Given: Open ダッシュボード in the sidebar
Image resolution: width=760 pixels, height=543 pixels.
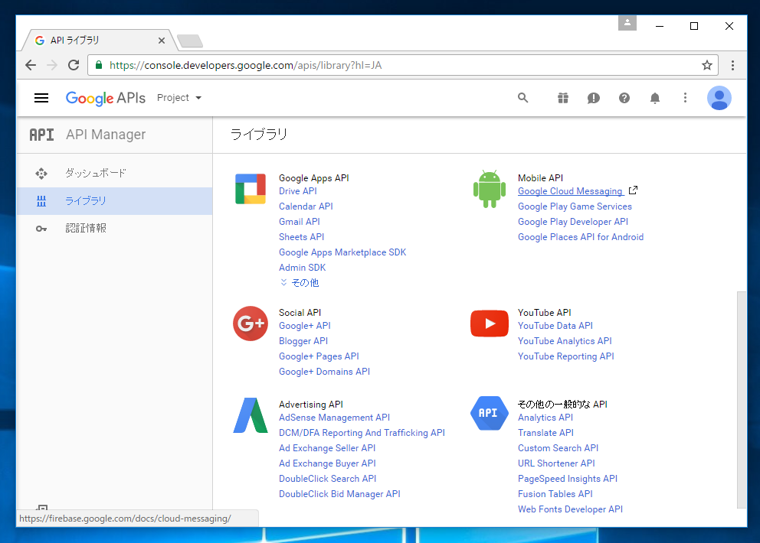Looking at the screenshot, I should (115, 173).
